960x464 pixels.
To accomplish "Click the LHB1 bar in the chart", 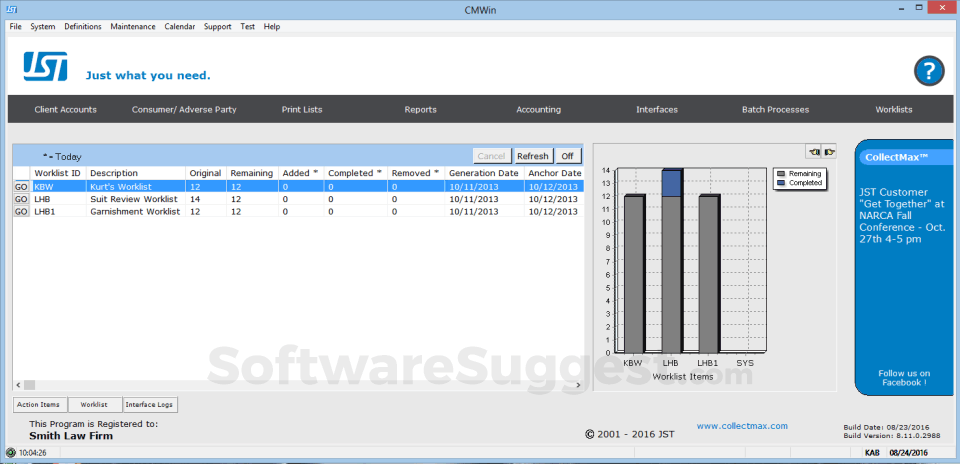I will (x=709, y=274).
